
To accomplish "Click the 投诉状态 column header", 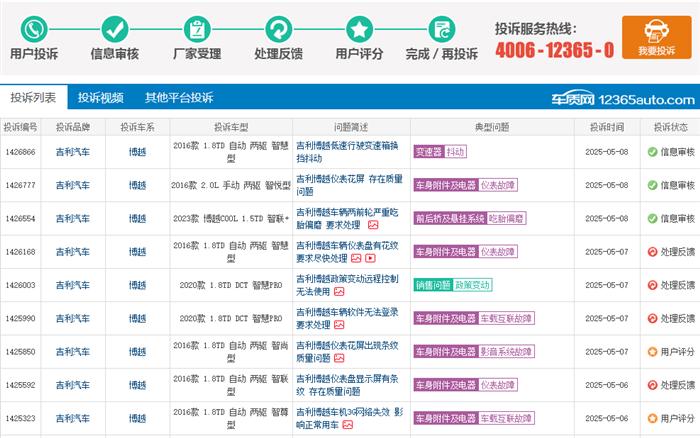I will coord(671,127).
